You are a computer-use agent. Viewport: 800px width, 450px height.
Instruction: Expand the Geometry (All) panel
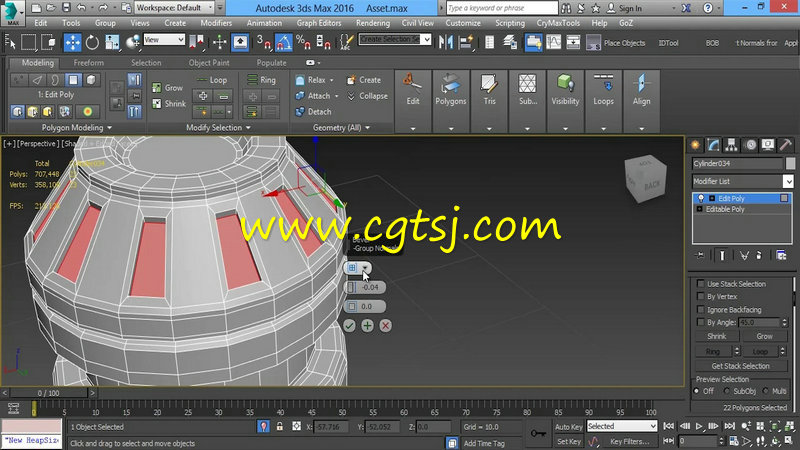(341, 128)
